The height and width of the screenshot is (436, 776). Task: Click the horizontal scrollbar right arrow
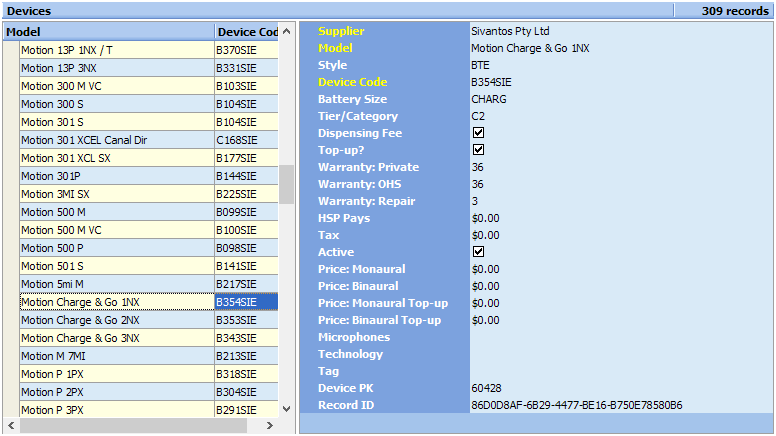(x=269, y=425)
